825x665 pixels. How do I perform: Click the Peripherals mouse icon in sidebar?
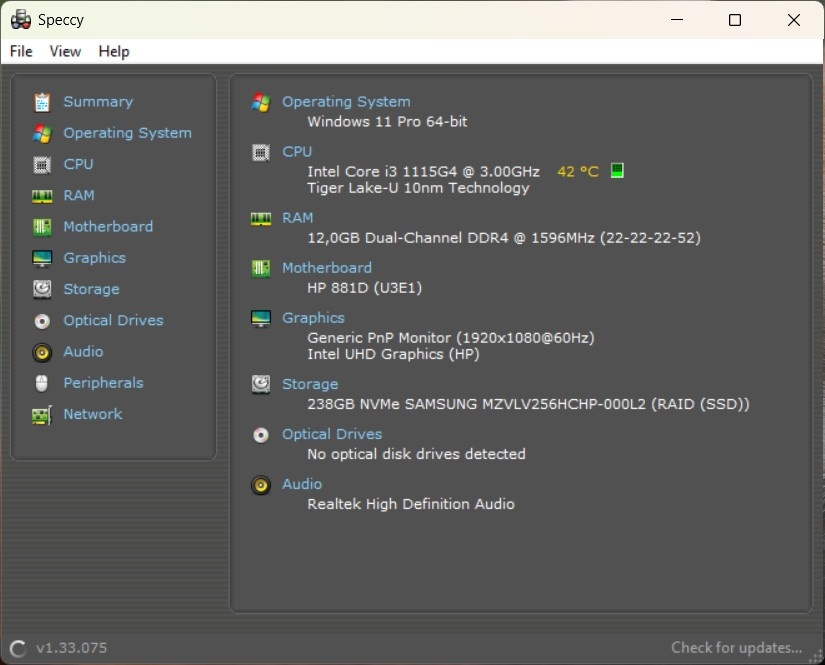[x=41, y=382]
